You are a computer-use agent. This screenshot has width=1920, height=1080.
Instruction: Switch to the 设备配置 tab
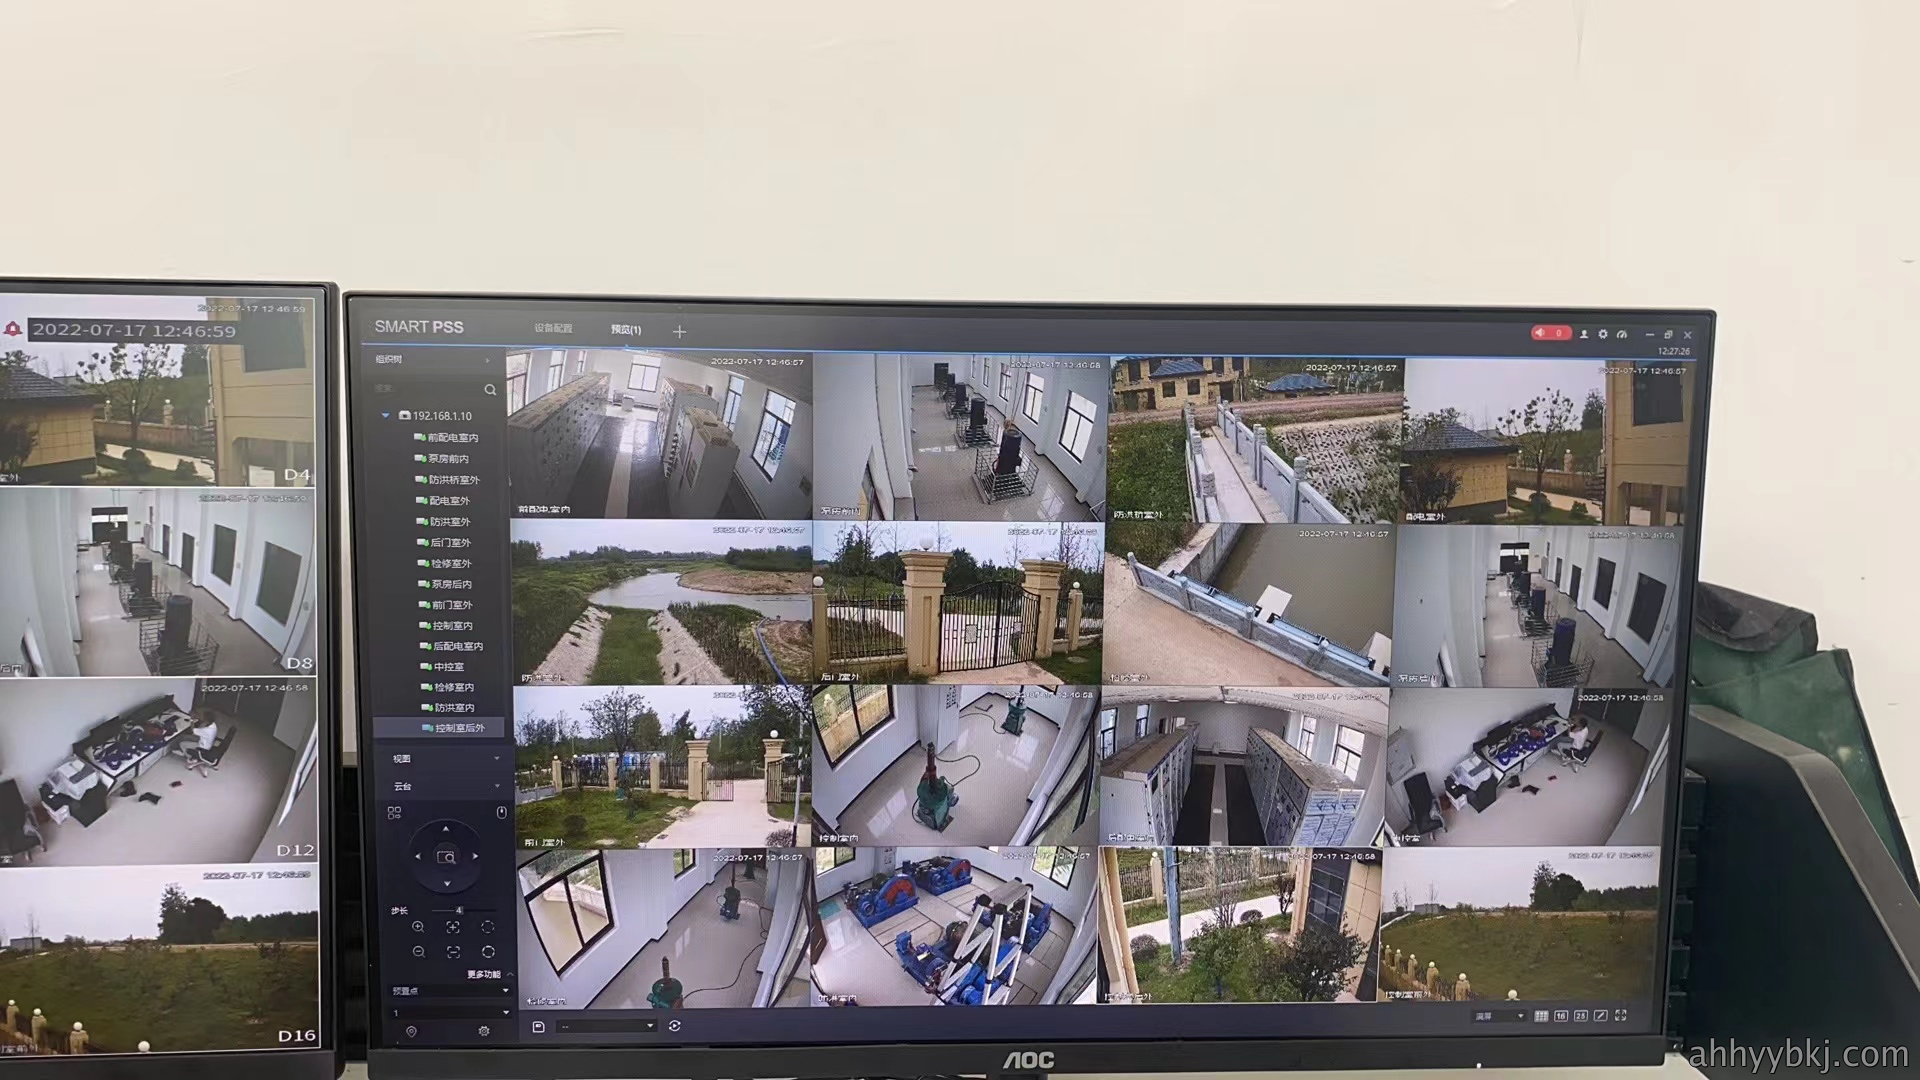click(553, 328)
